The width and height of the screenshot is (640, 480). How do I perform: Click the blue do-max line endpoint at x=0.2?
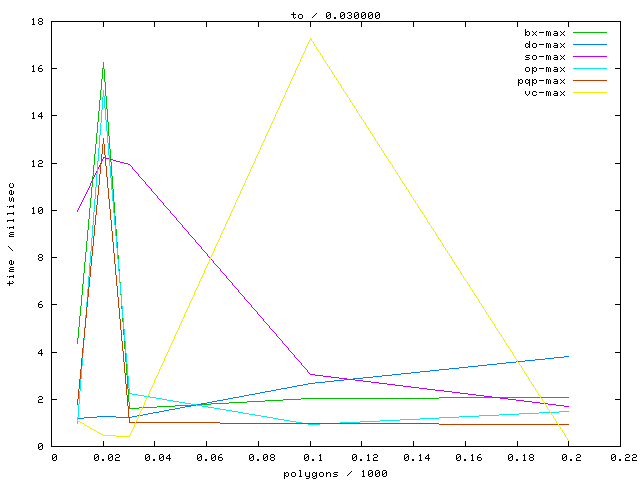tap(568, 356)
